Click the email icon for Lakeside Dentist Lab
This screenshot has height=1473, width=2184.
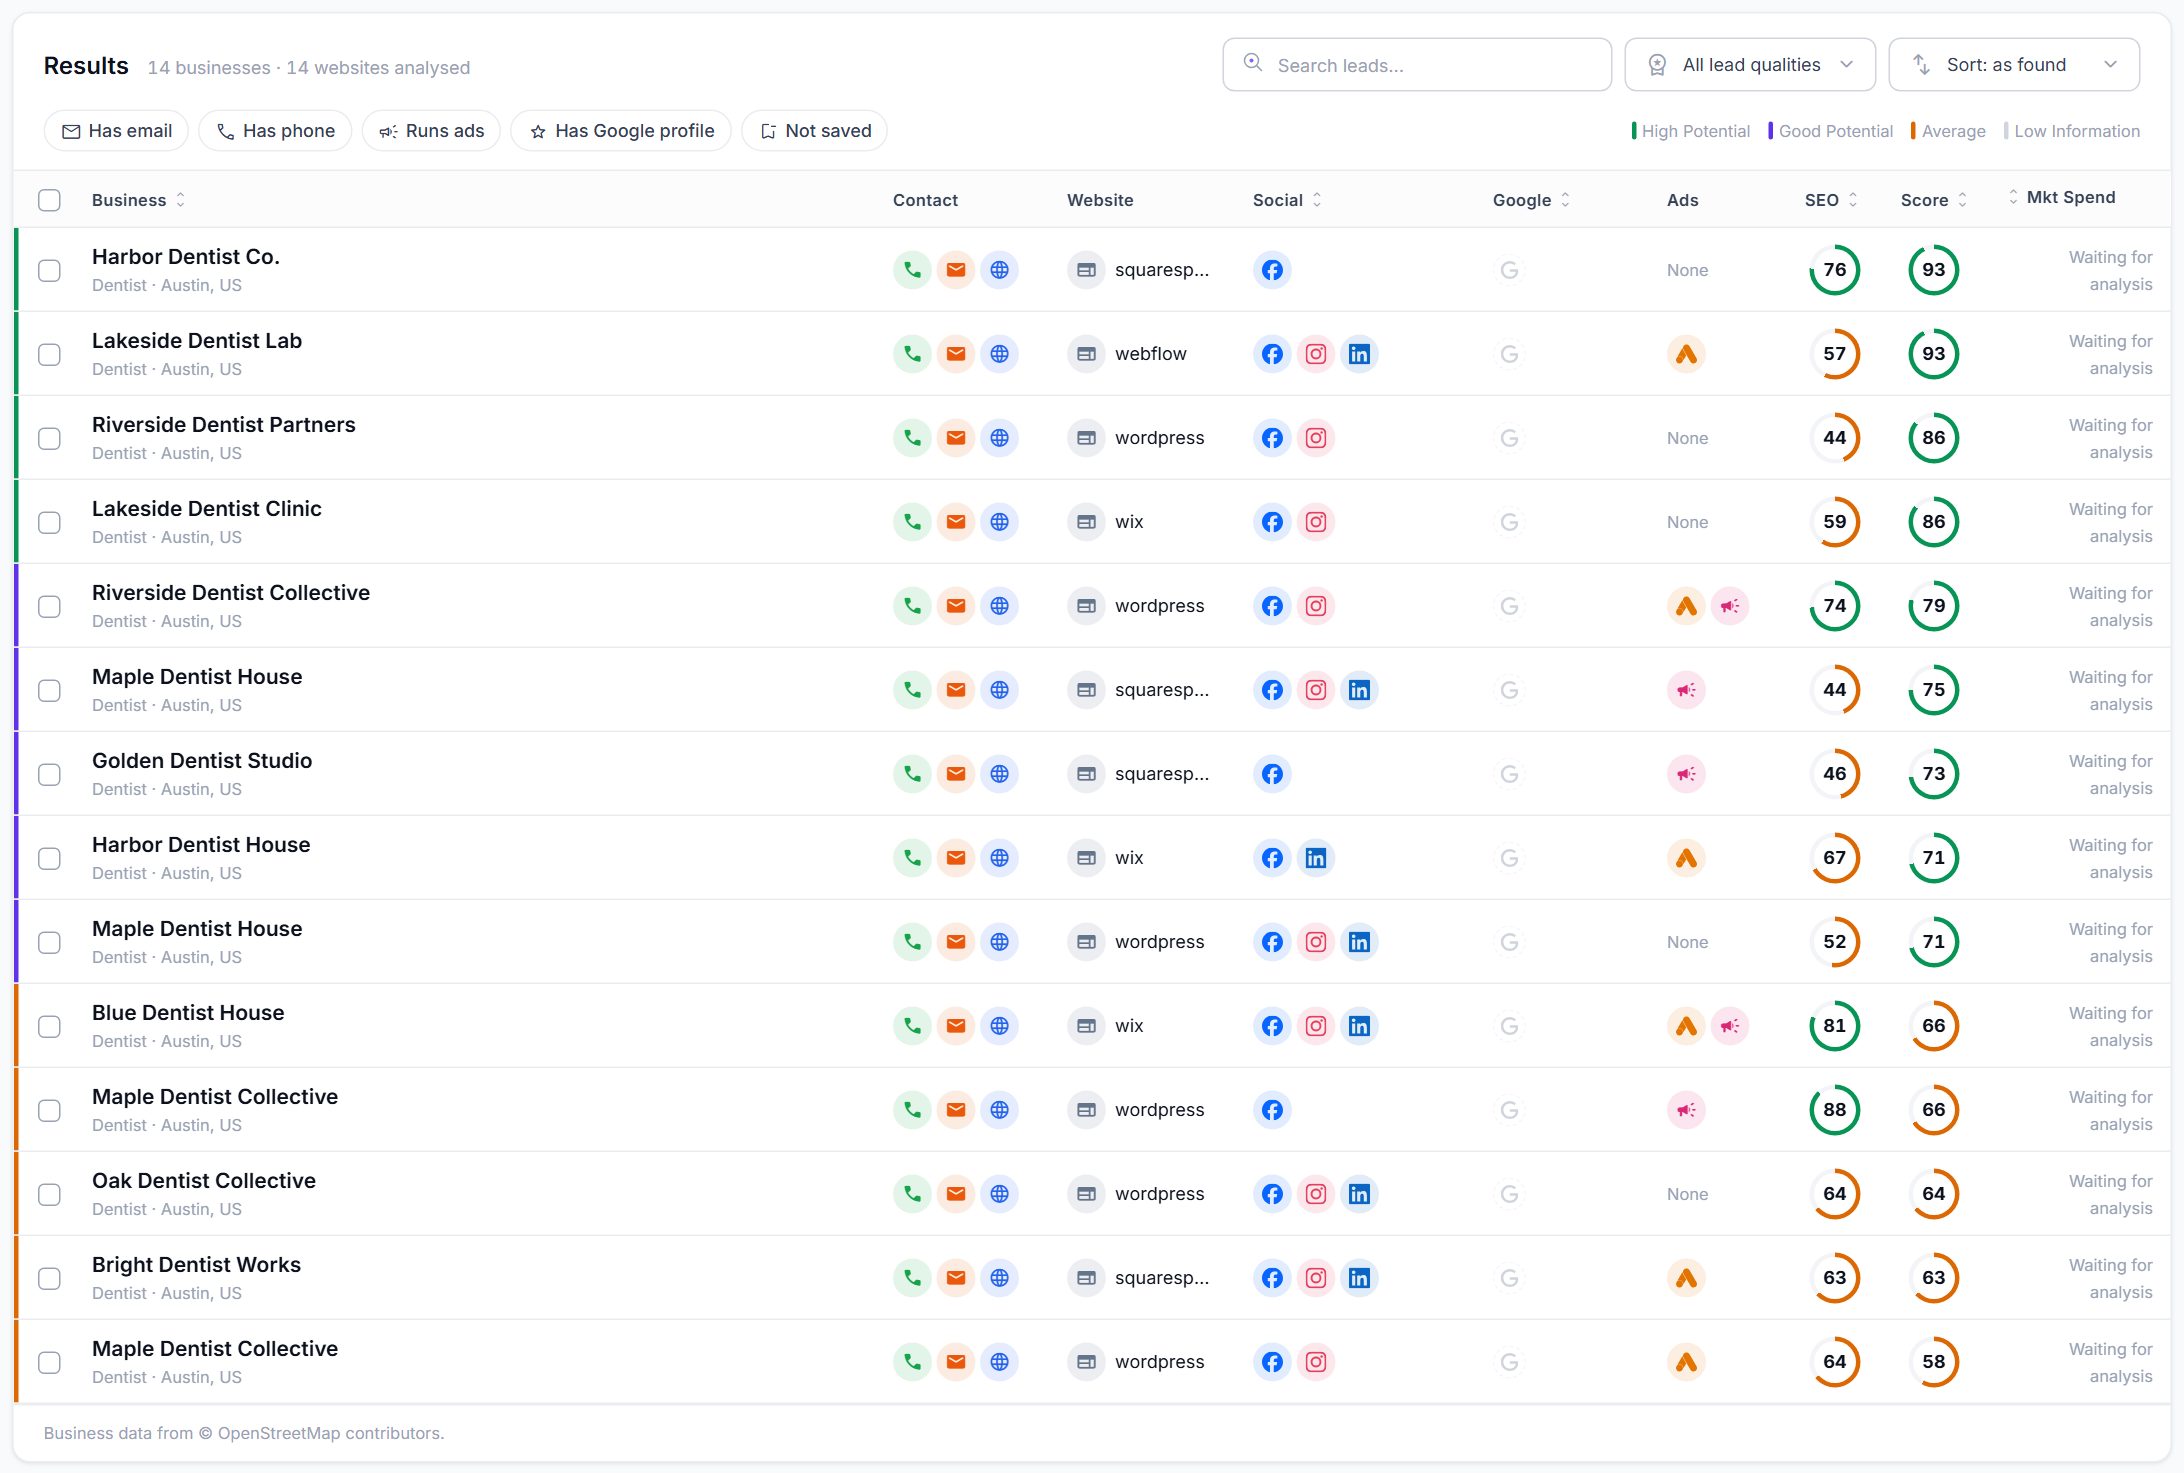956,354
